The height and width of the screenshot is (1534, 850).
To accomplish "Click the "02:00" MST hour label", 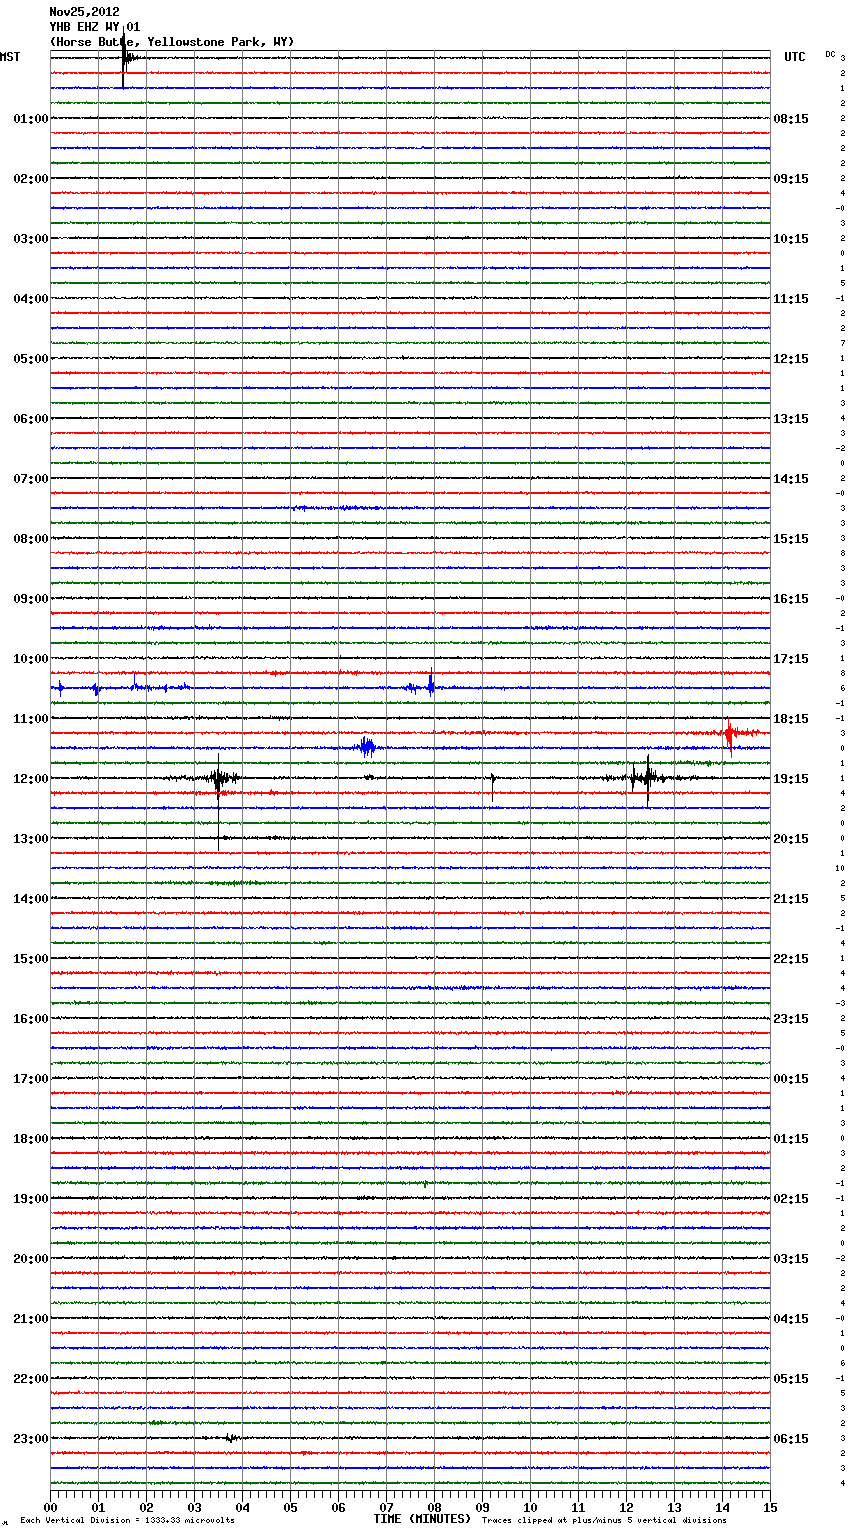I will (x=31, y=179).
